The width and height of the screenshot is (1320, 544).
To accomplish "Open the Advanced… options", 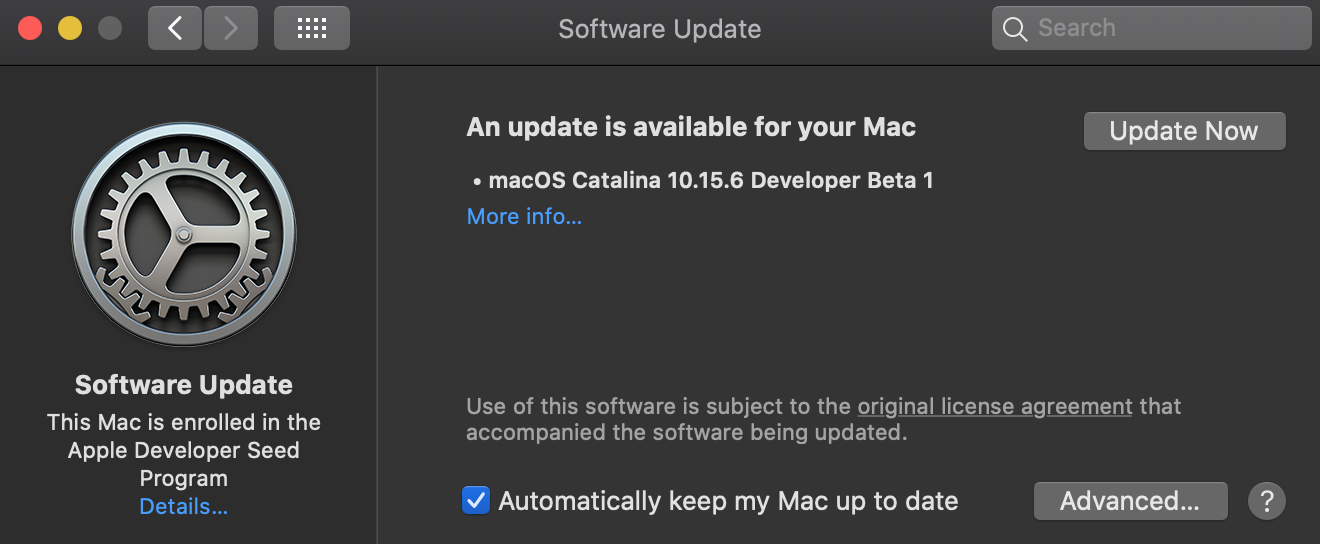I will (1130, 500).
